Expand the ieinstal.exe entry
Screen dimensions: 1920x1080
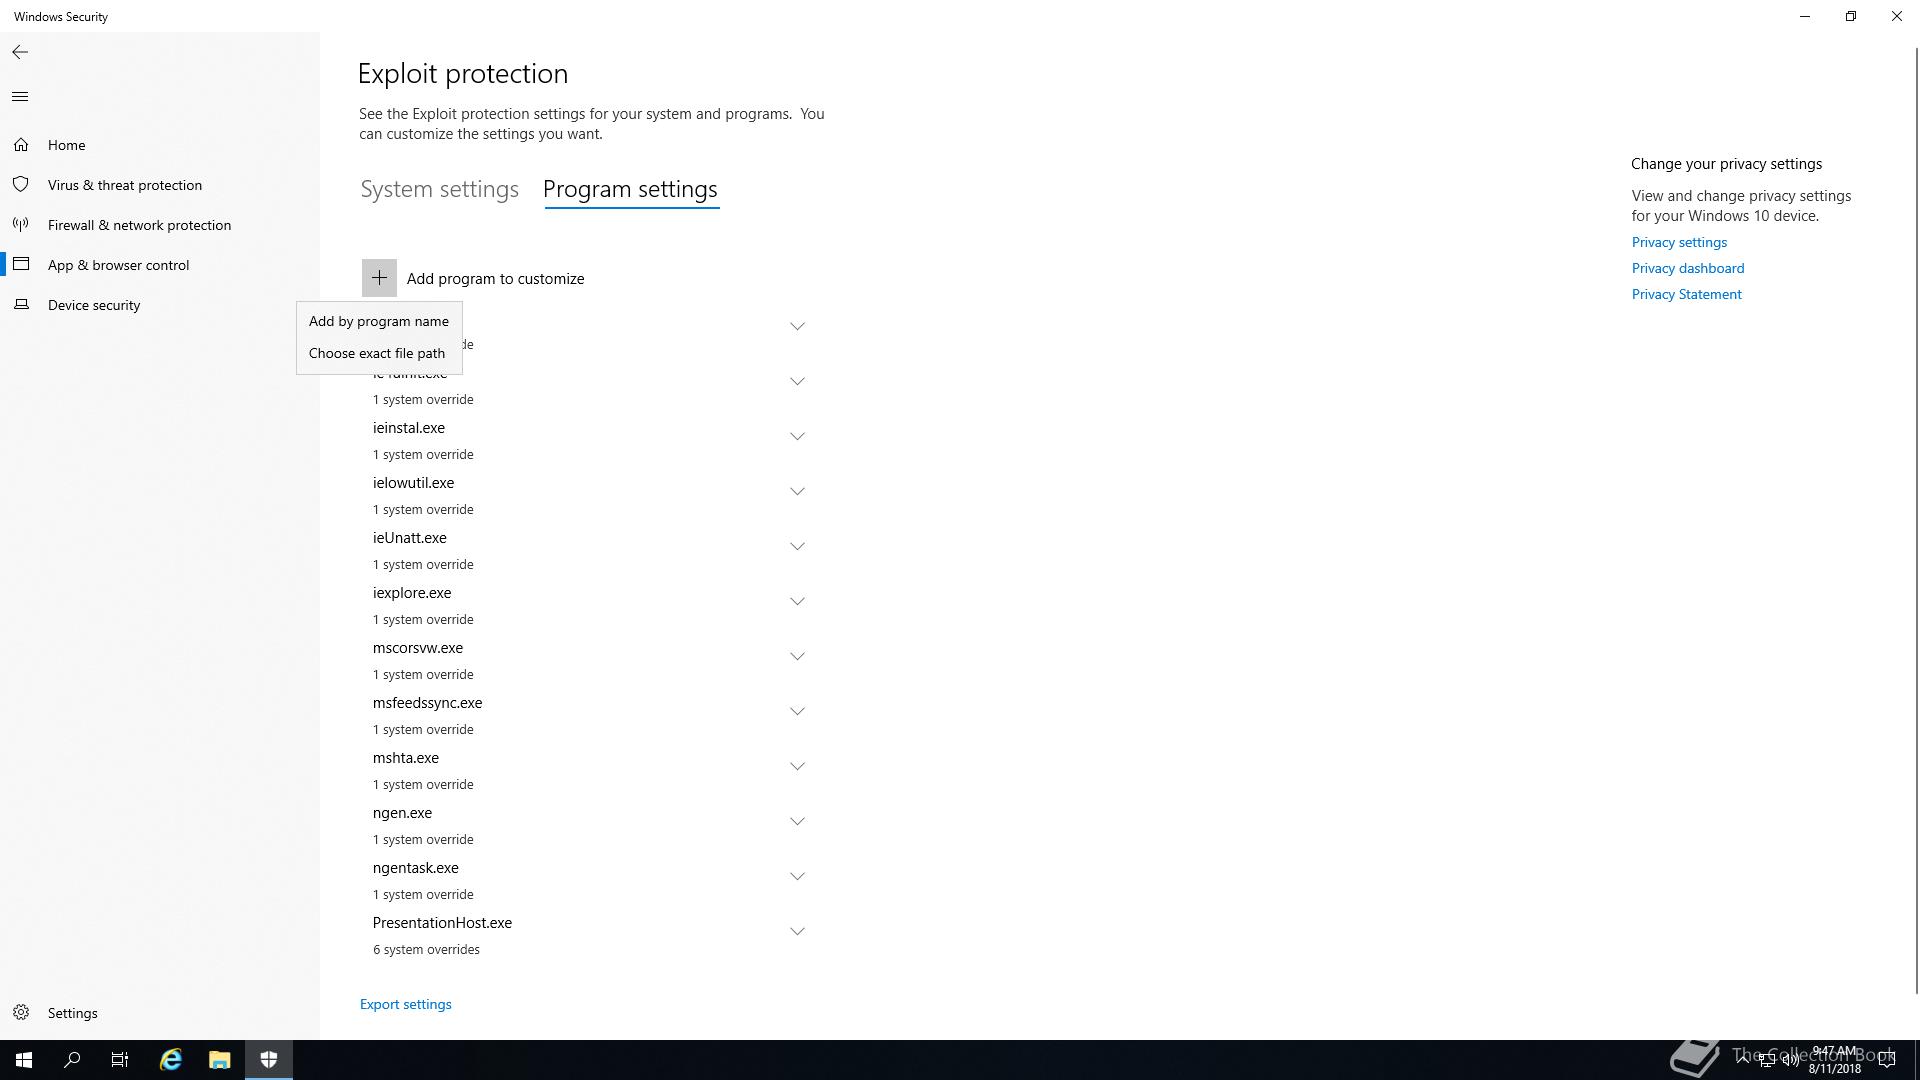[x=797, y=437]
